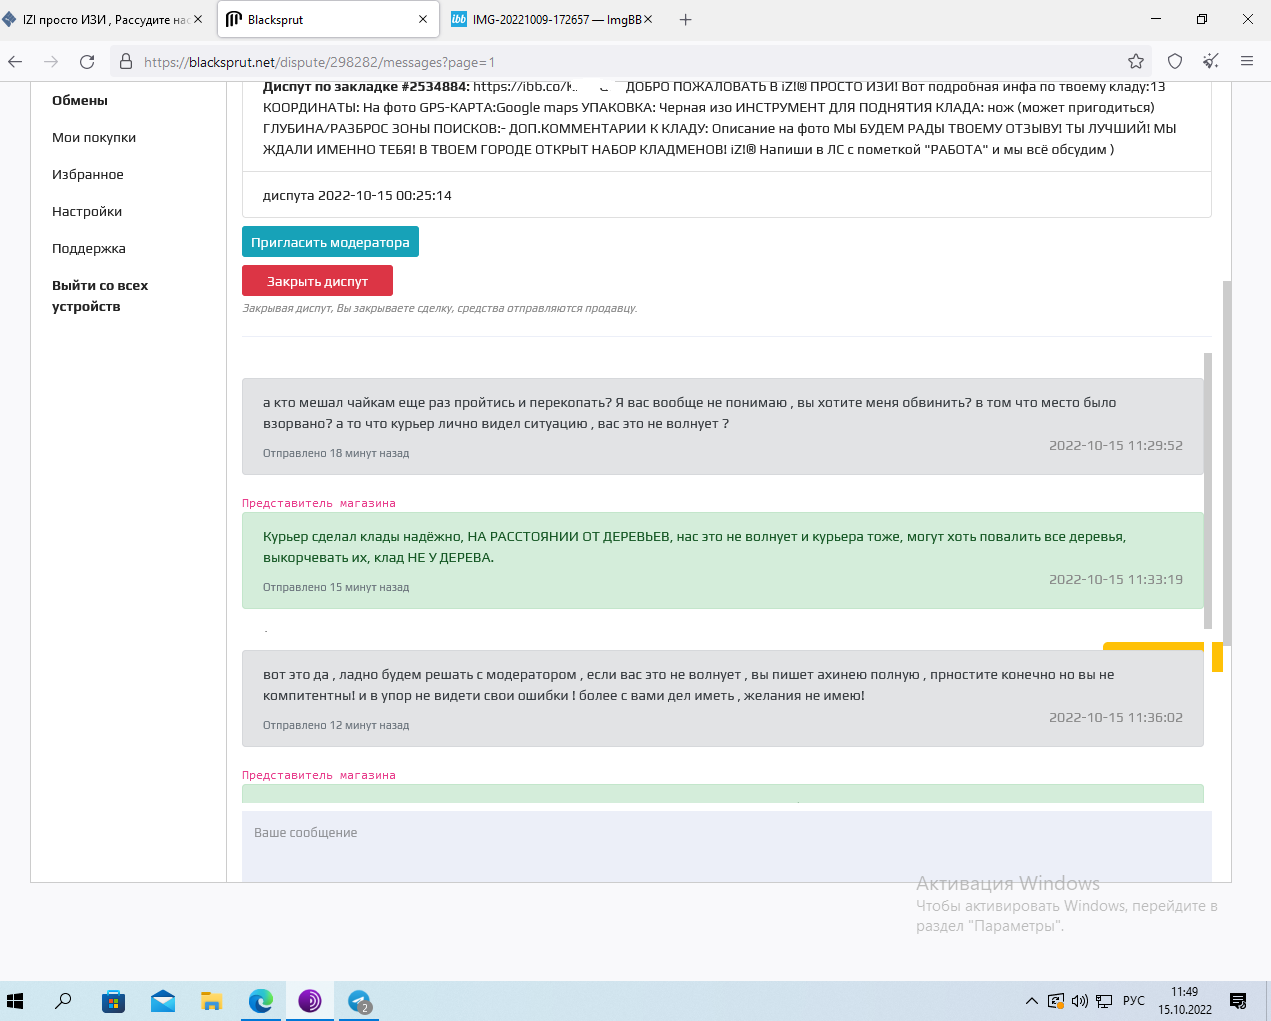Viewport: 1271px width, 1021px height.
Task: Click the URL address bar
Action: click(630, 61)
